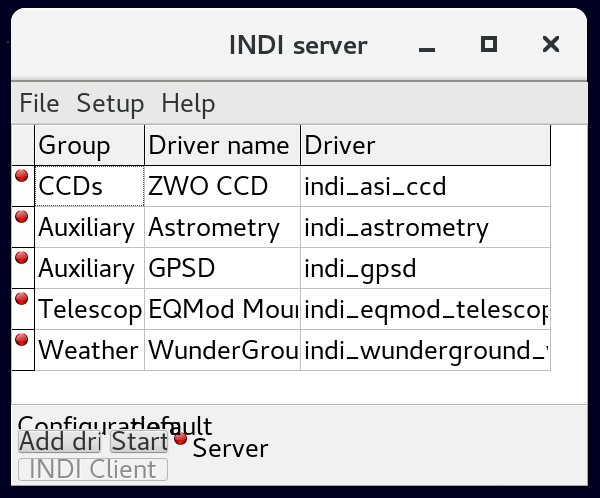Select the indi_gpsd driver cell

425,269
